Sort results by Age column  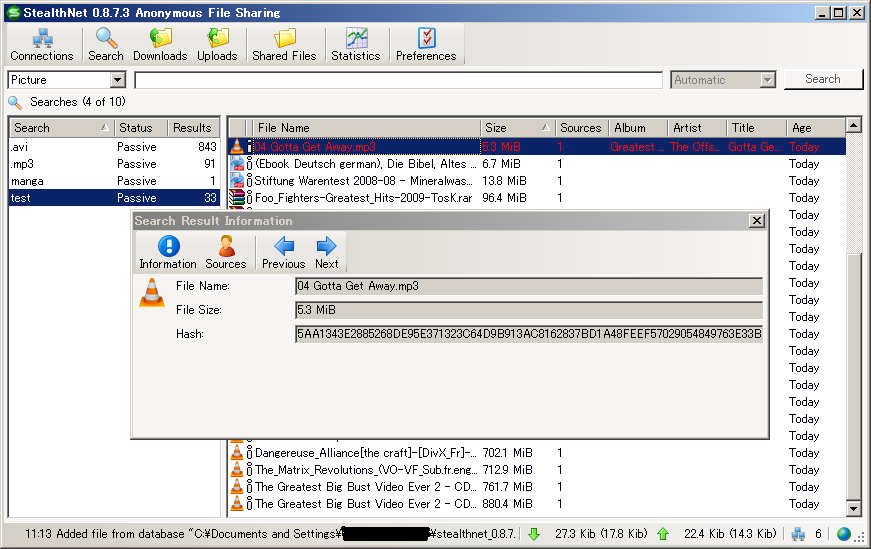click(815, 128)
